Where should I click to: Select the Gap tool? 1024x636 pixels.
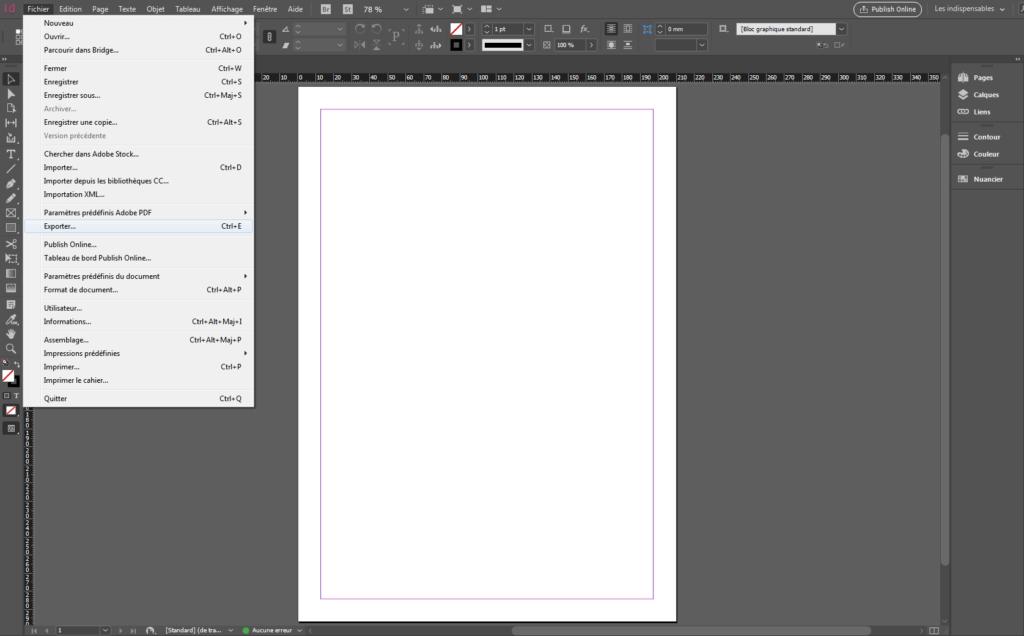(x=11, y=123)
